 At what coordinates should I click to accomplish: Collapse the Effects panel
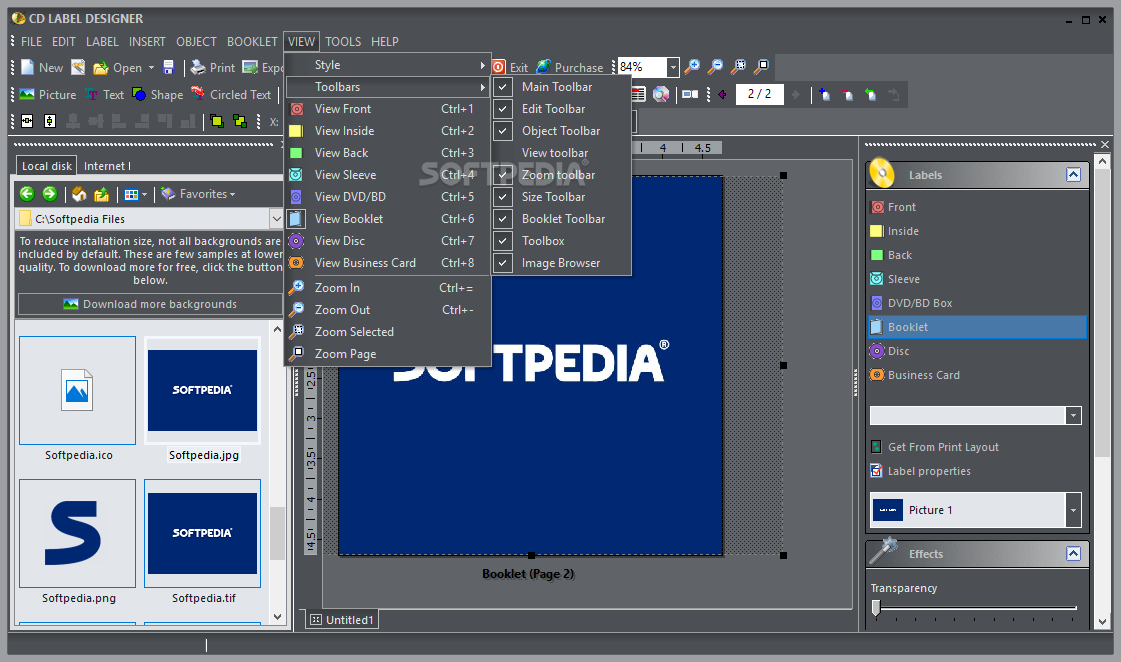[1073, 553]
